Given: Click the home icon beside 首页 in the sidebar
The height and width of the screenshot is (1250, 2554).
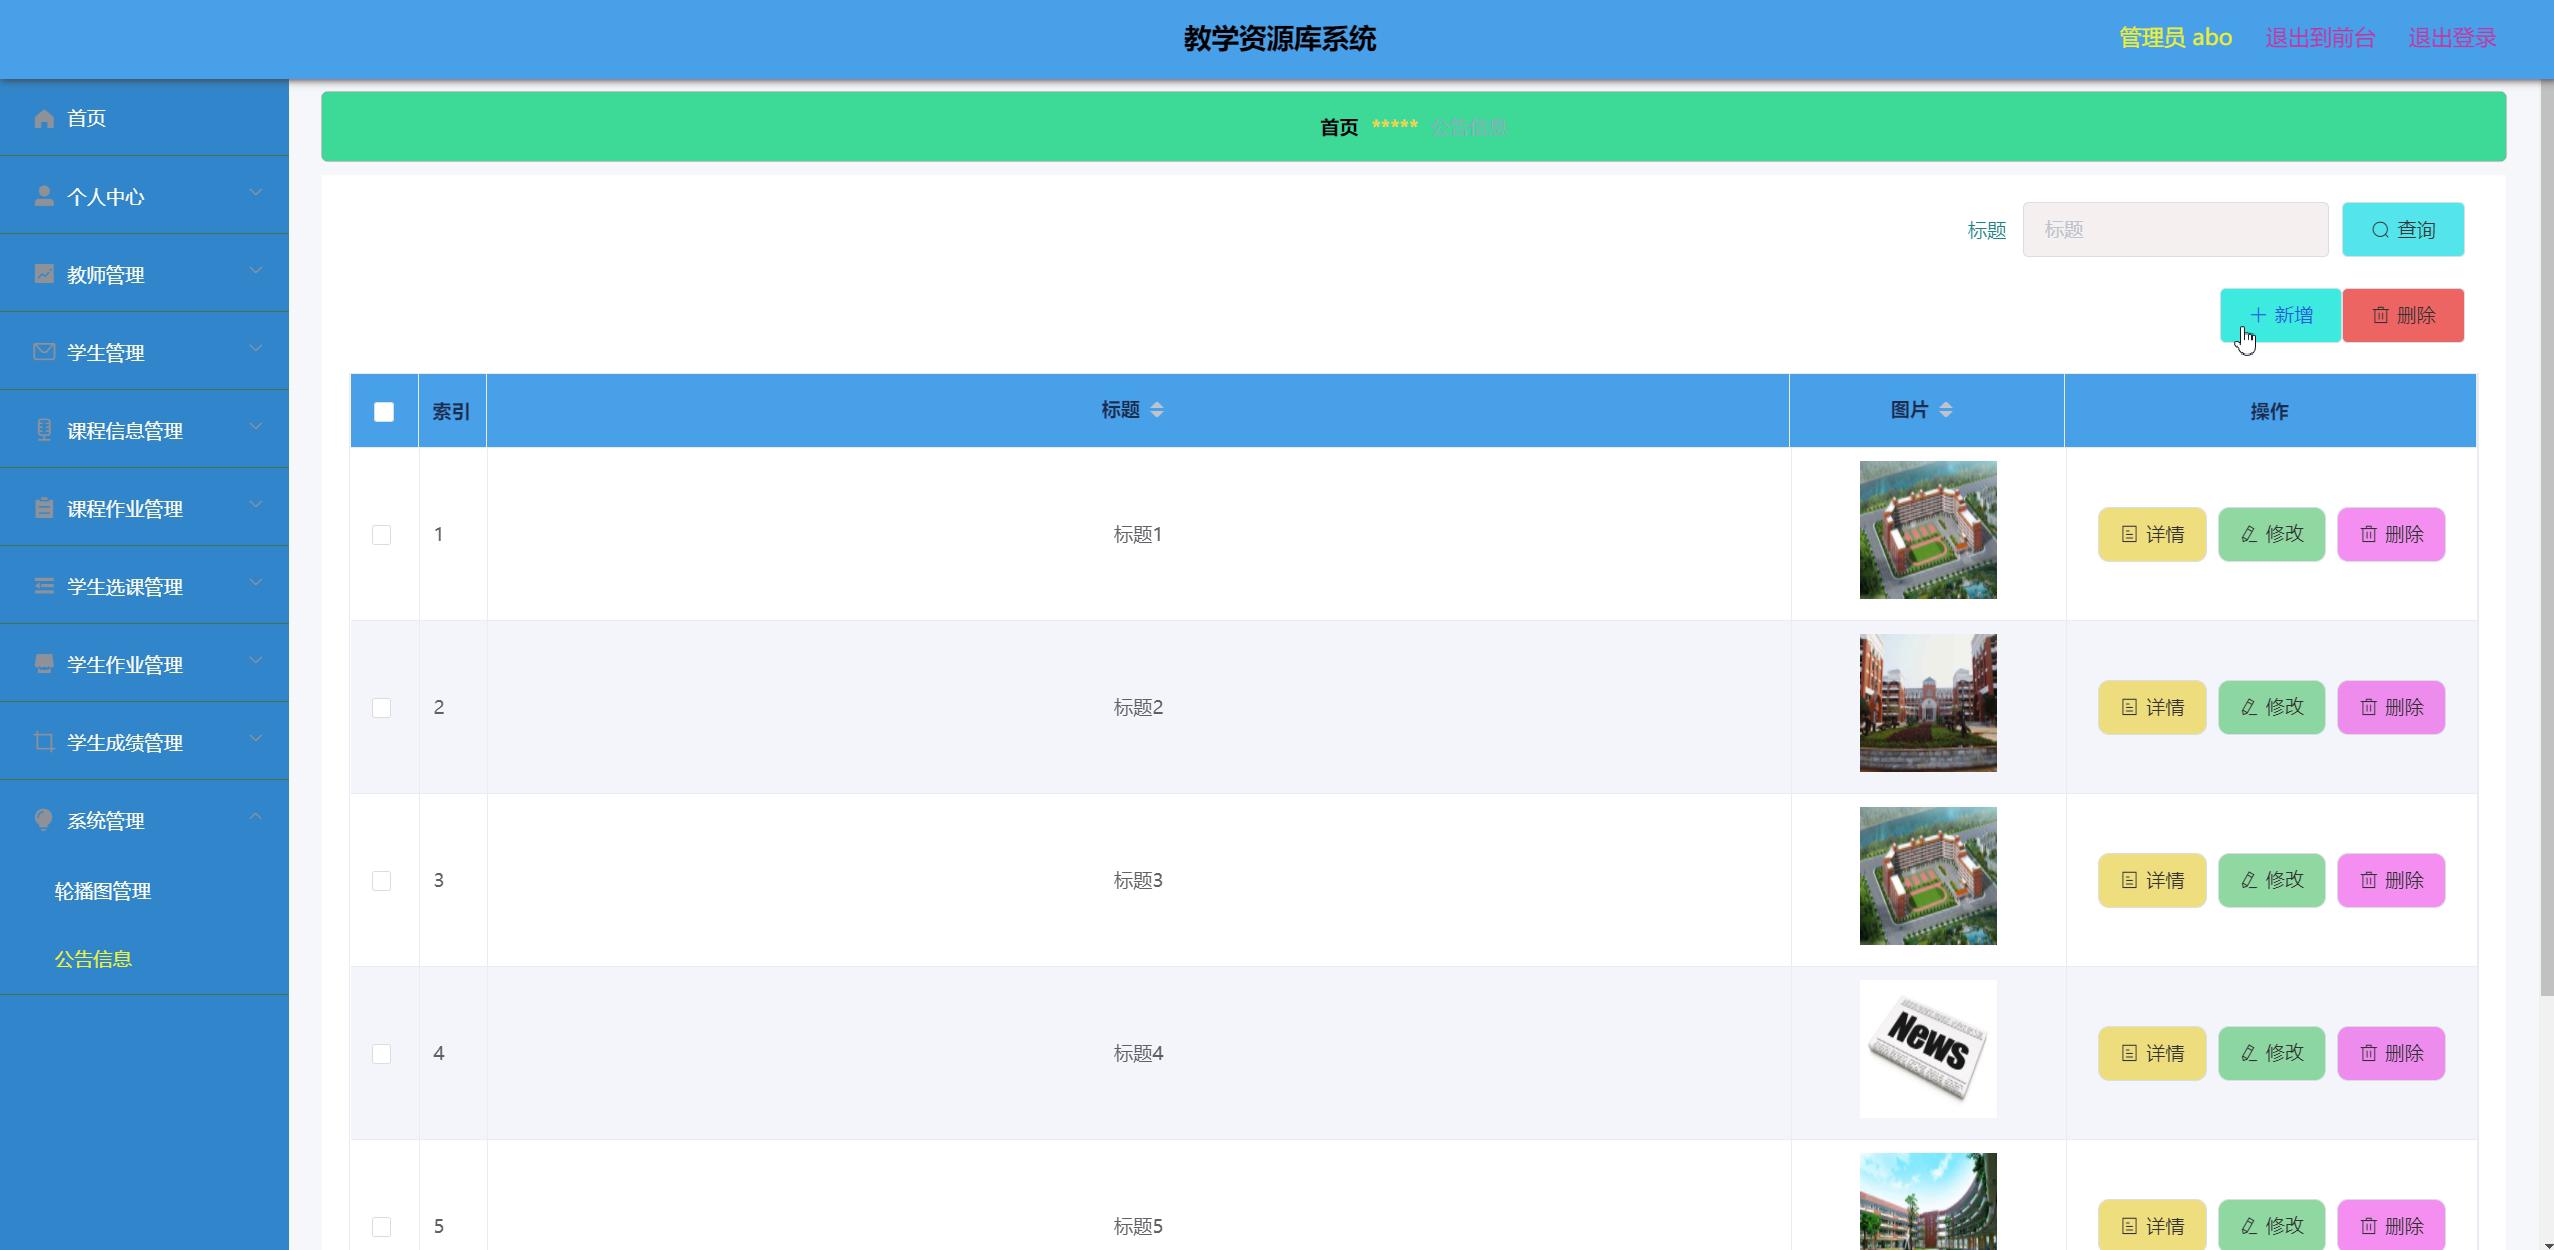Looking at the screenshot, I should point(44,119).
